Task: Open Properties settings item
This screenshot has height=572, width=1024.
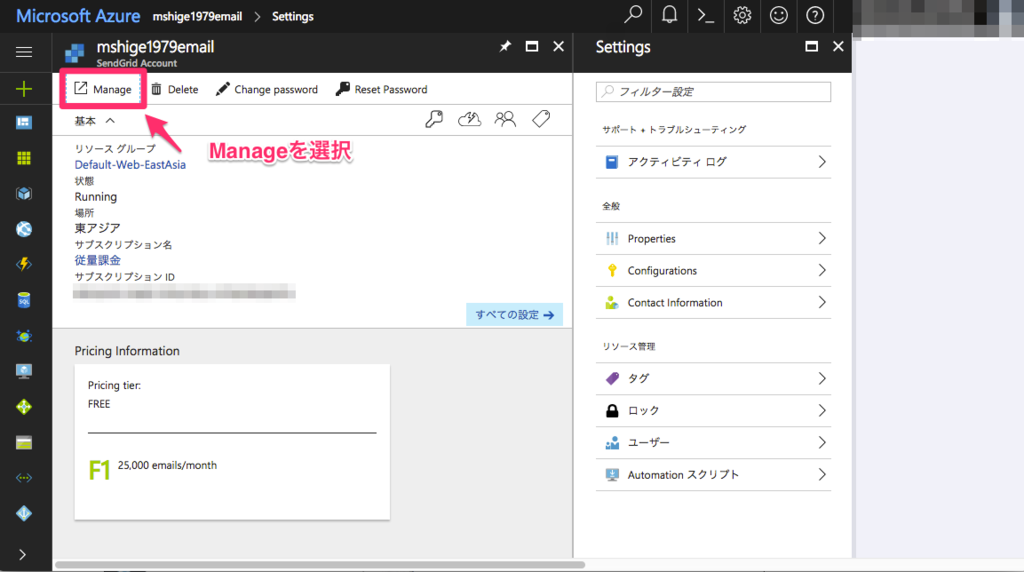Action: pos(713,238)
